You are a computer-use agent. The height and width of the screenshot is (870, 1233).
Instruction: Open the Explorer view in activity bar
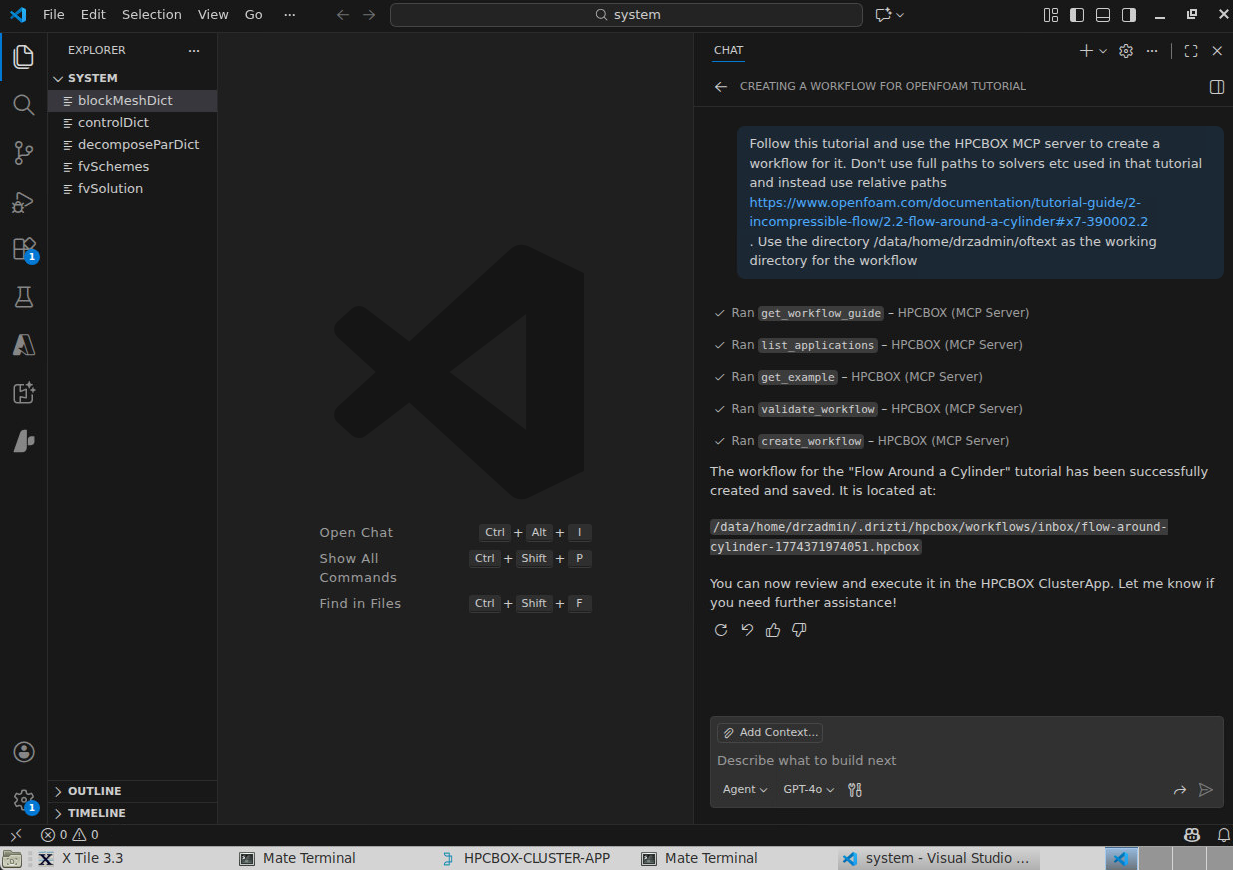point(23,57)
